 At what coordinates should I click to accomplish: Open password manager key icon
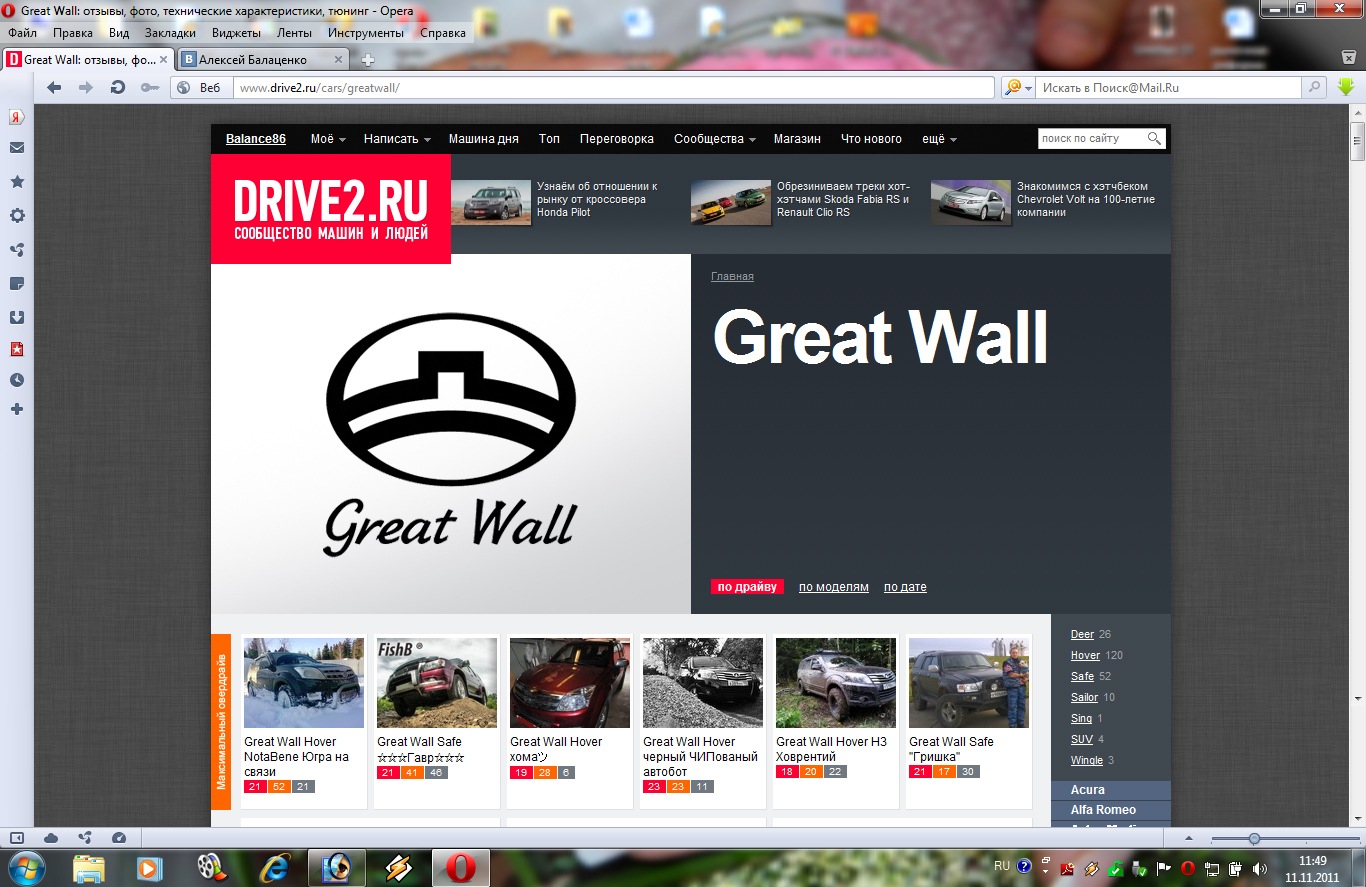point(149,88)
